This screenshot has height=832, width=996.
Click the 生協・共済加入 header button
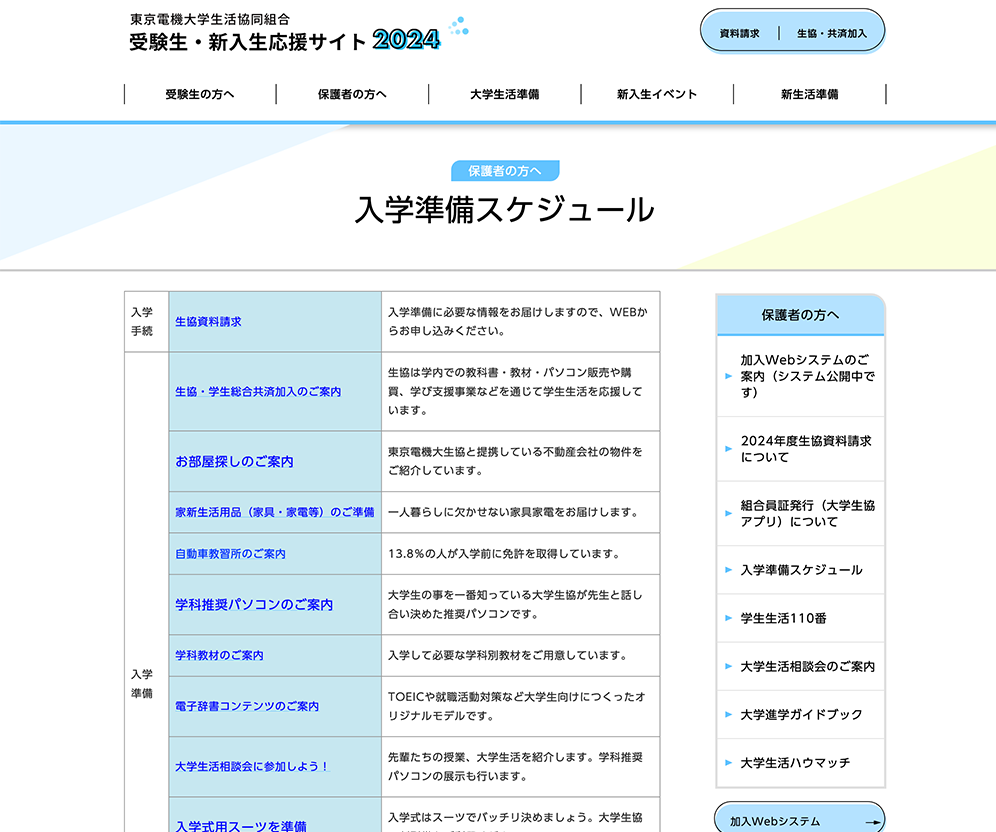(x=831, y=34)
